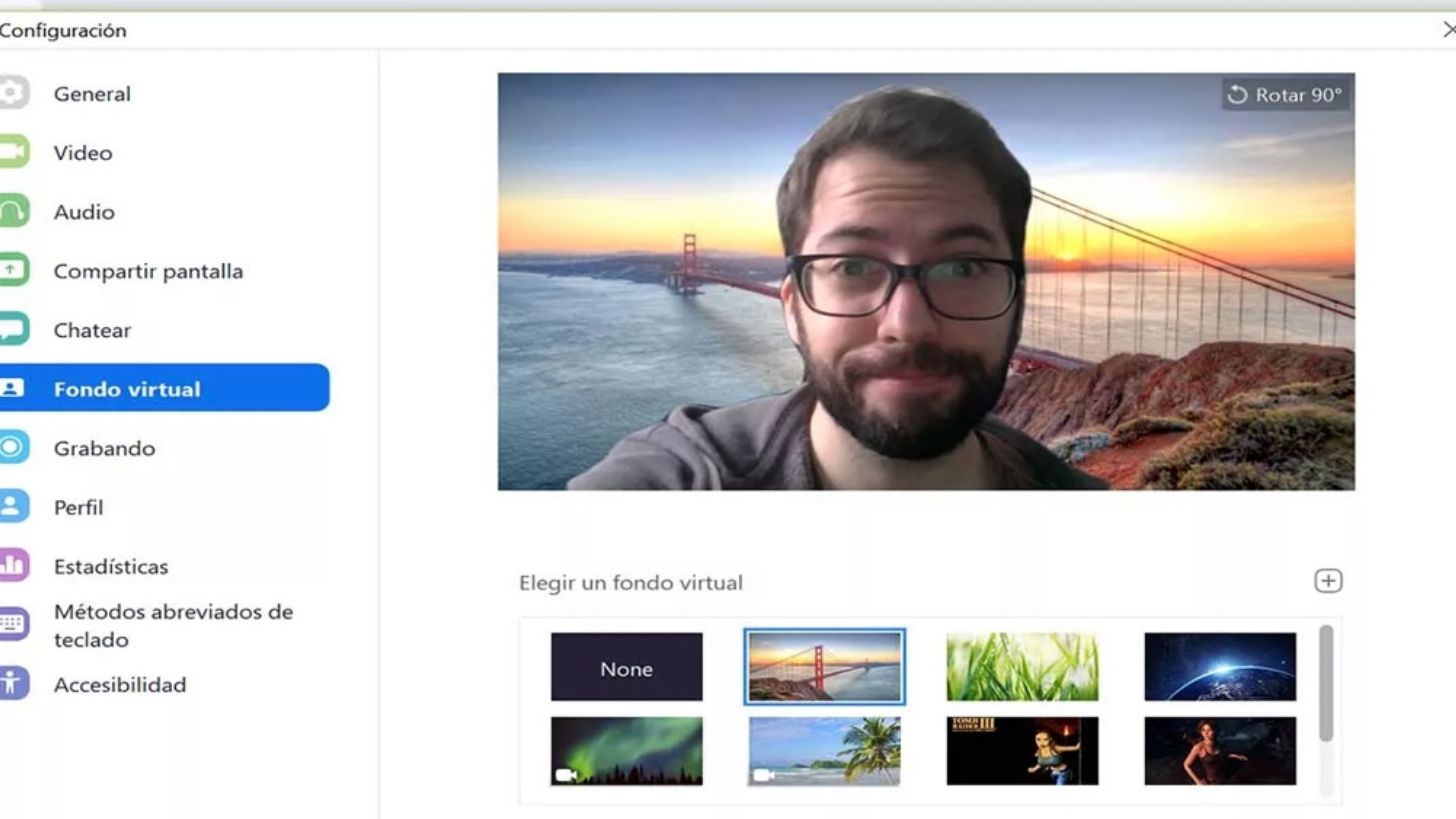Pick the green grass background thumbnail
Screen dimensions: 1456x819
point(1022,667)
